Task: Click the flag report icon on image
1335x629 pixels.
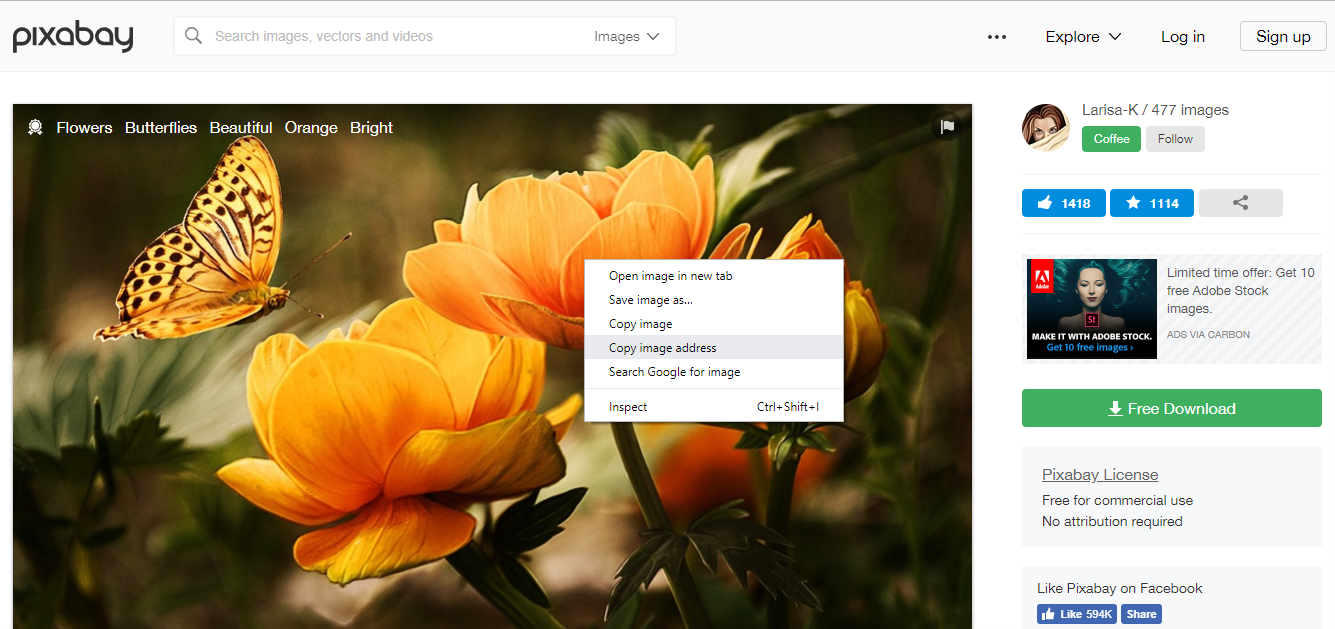Action: coord(947,127)
